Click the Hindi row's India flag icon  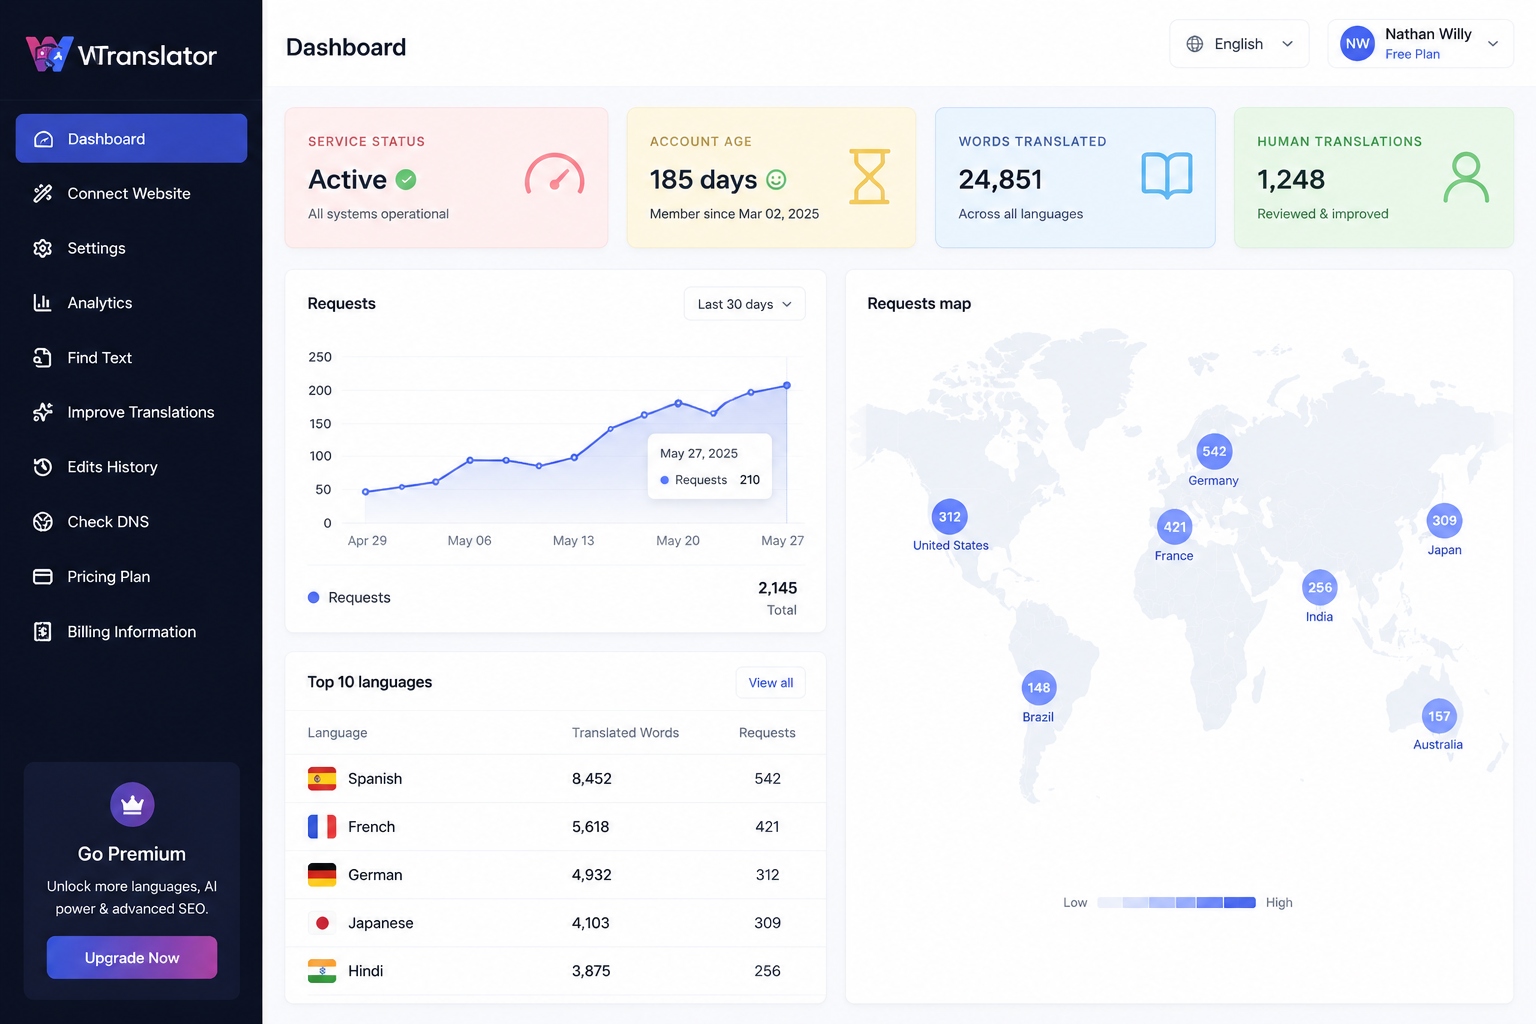(322, 971)
